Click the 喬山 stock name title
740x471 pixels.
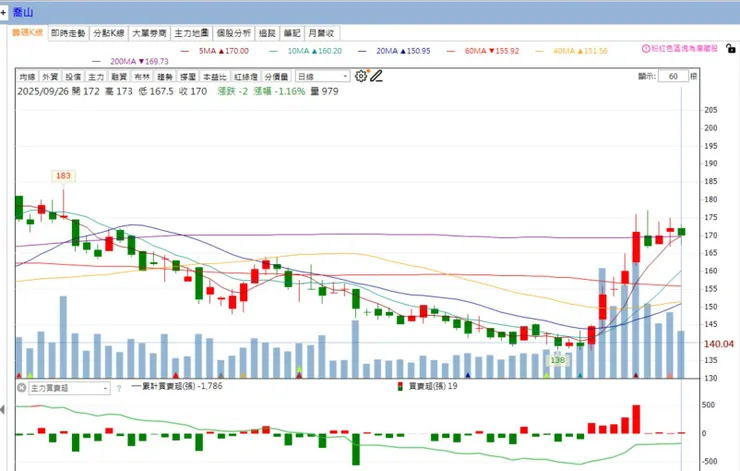(x=23, y=12)
